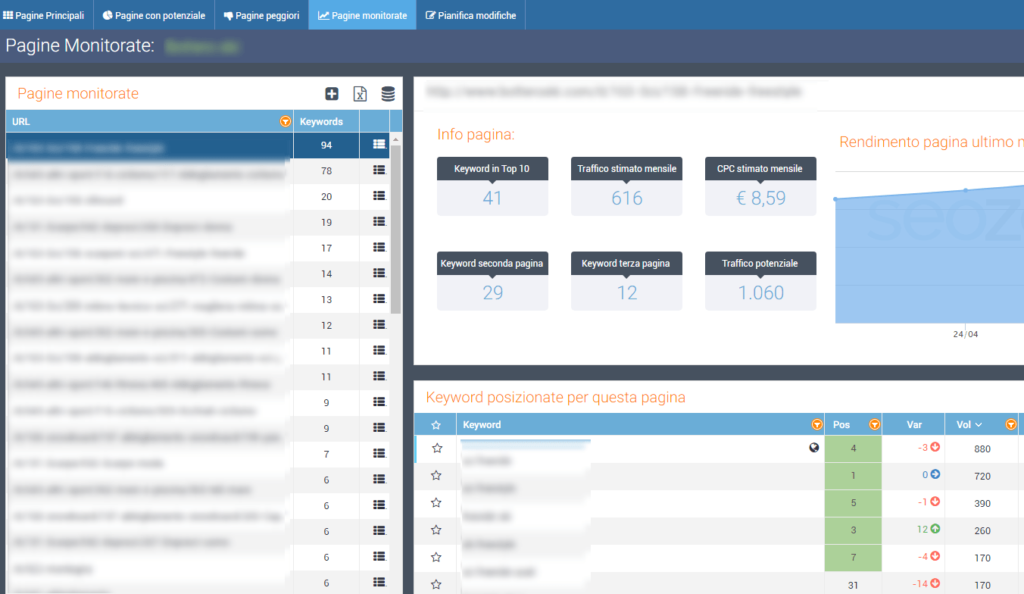Mark the keyword with volume 260 as favorite

coord(437,529)
